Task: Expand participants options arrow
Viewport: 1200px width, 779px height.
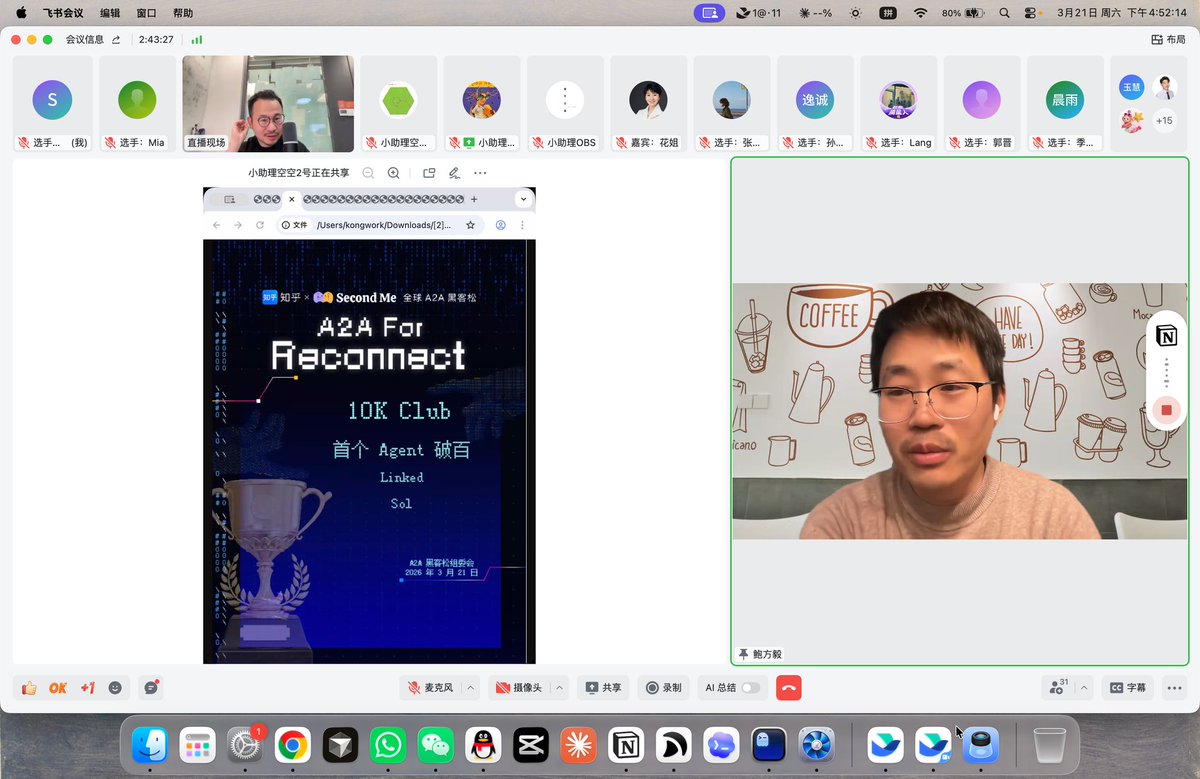Action: click(1084, 688)
